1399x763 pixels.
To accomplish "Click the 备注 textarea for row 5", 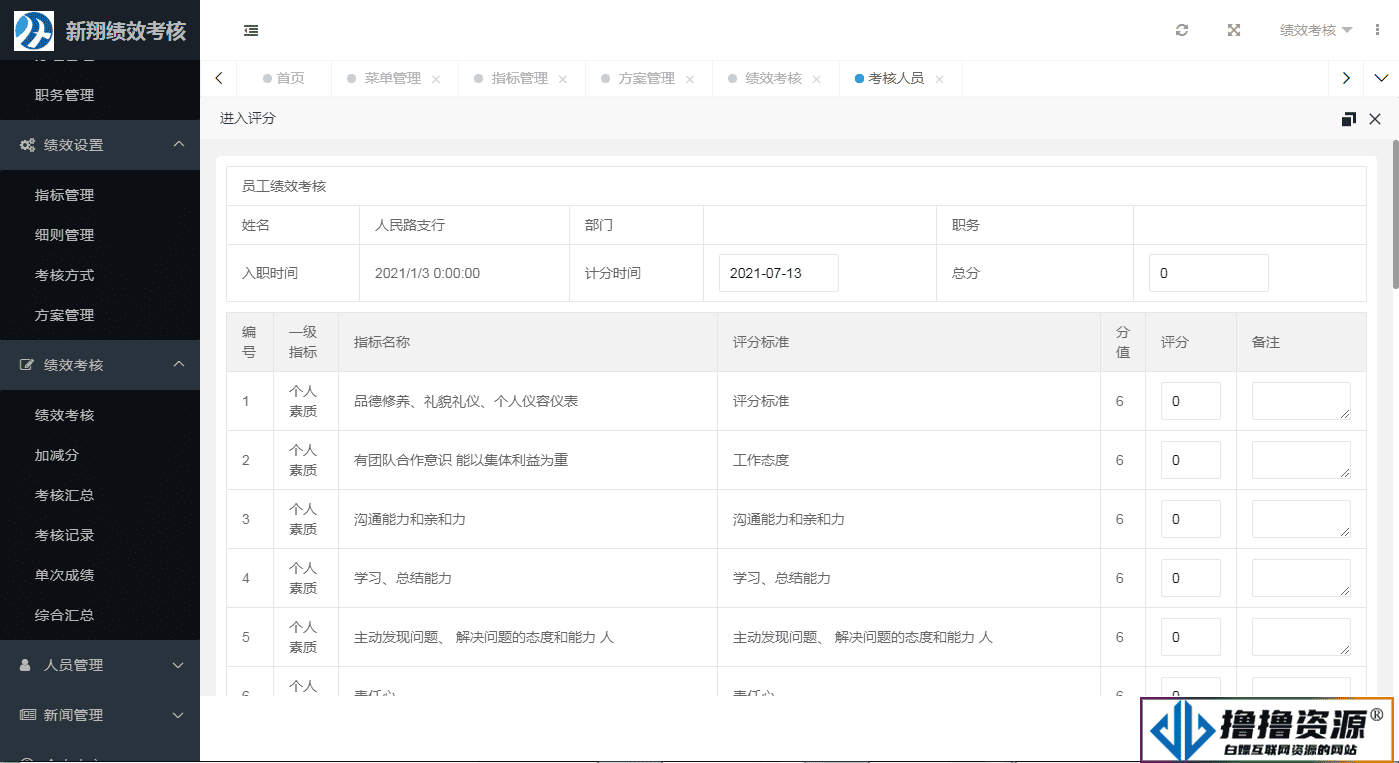I will (1301, 637).
